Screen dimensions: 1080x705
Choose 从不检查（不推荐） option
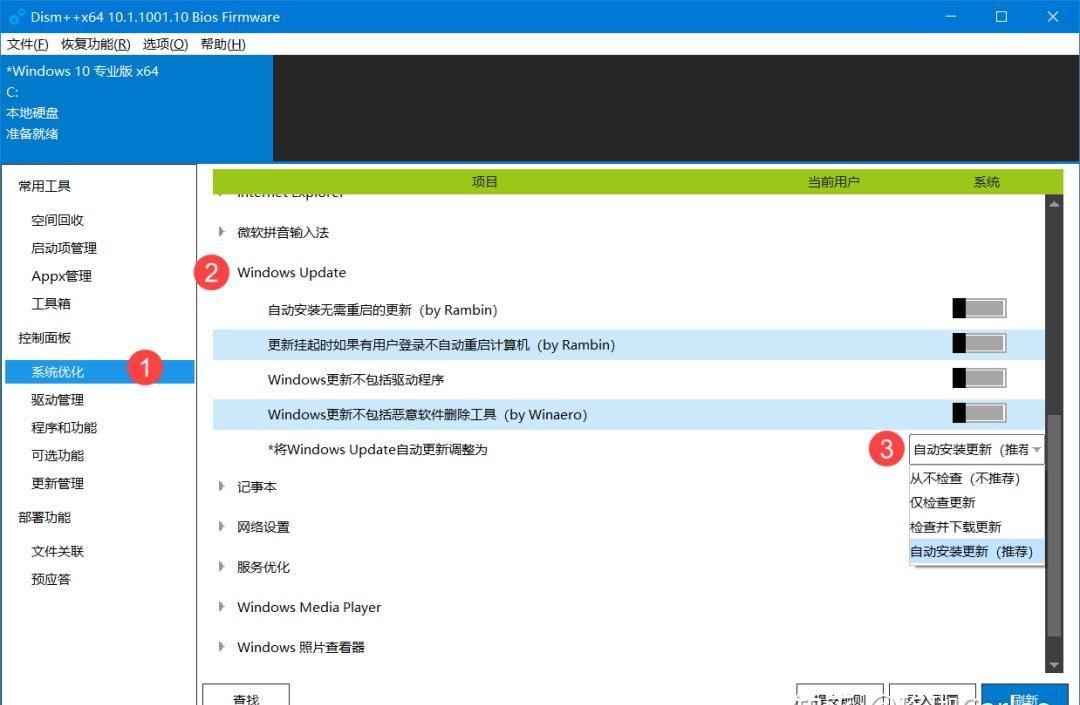click(977, 478)
